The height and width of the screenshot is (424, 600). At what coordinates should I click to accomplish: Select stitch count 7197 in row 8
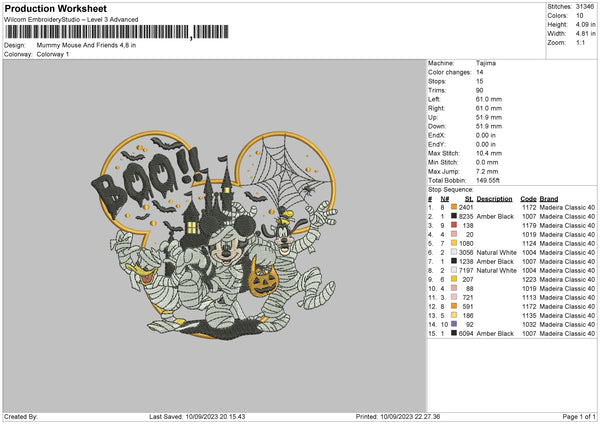pyautogui.click(x=466, y=271)
